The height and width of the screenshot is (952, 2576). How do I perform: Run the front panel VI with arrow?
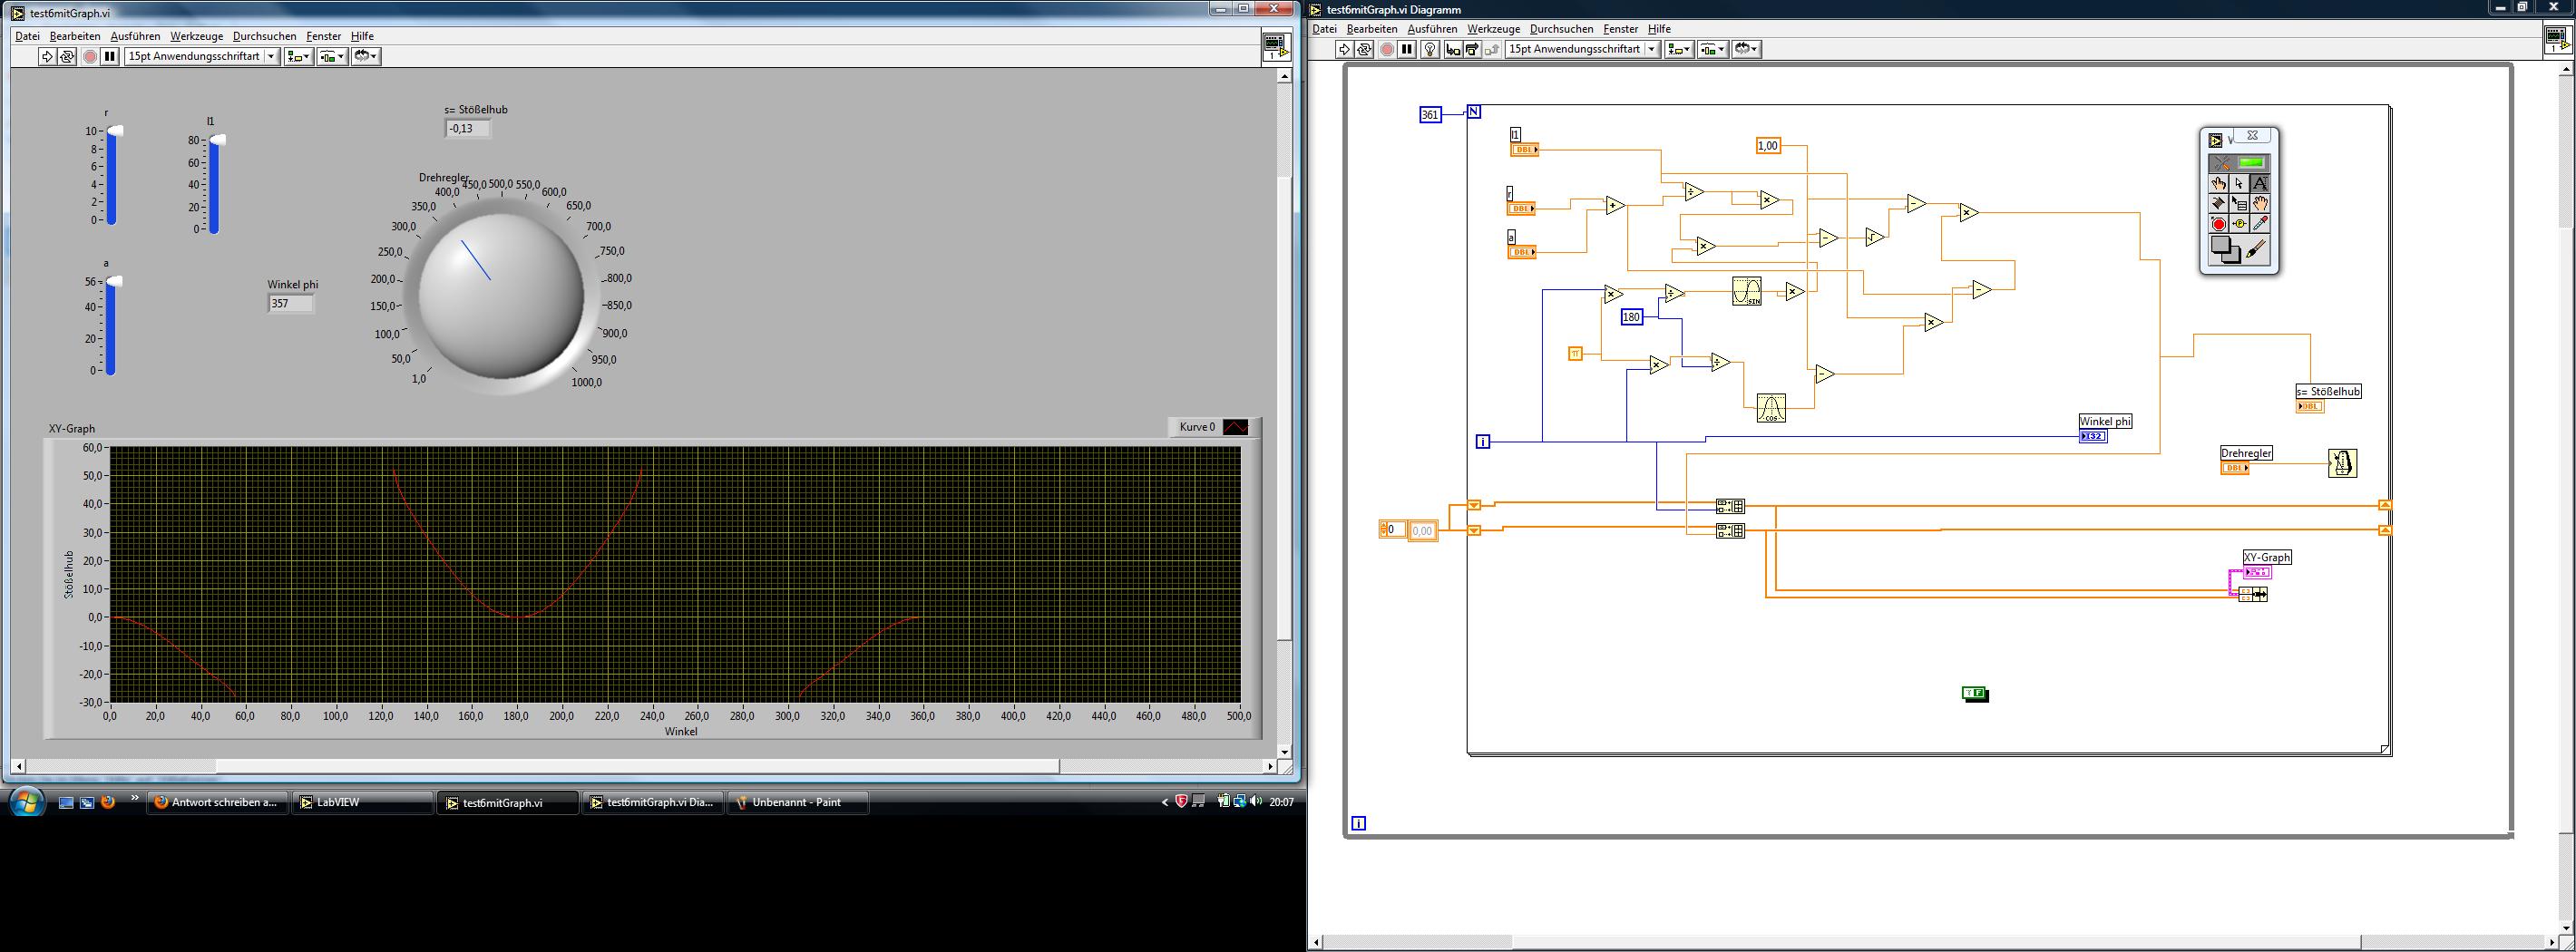47,57
